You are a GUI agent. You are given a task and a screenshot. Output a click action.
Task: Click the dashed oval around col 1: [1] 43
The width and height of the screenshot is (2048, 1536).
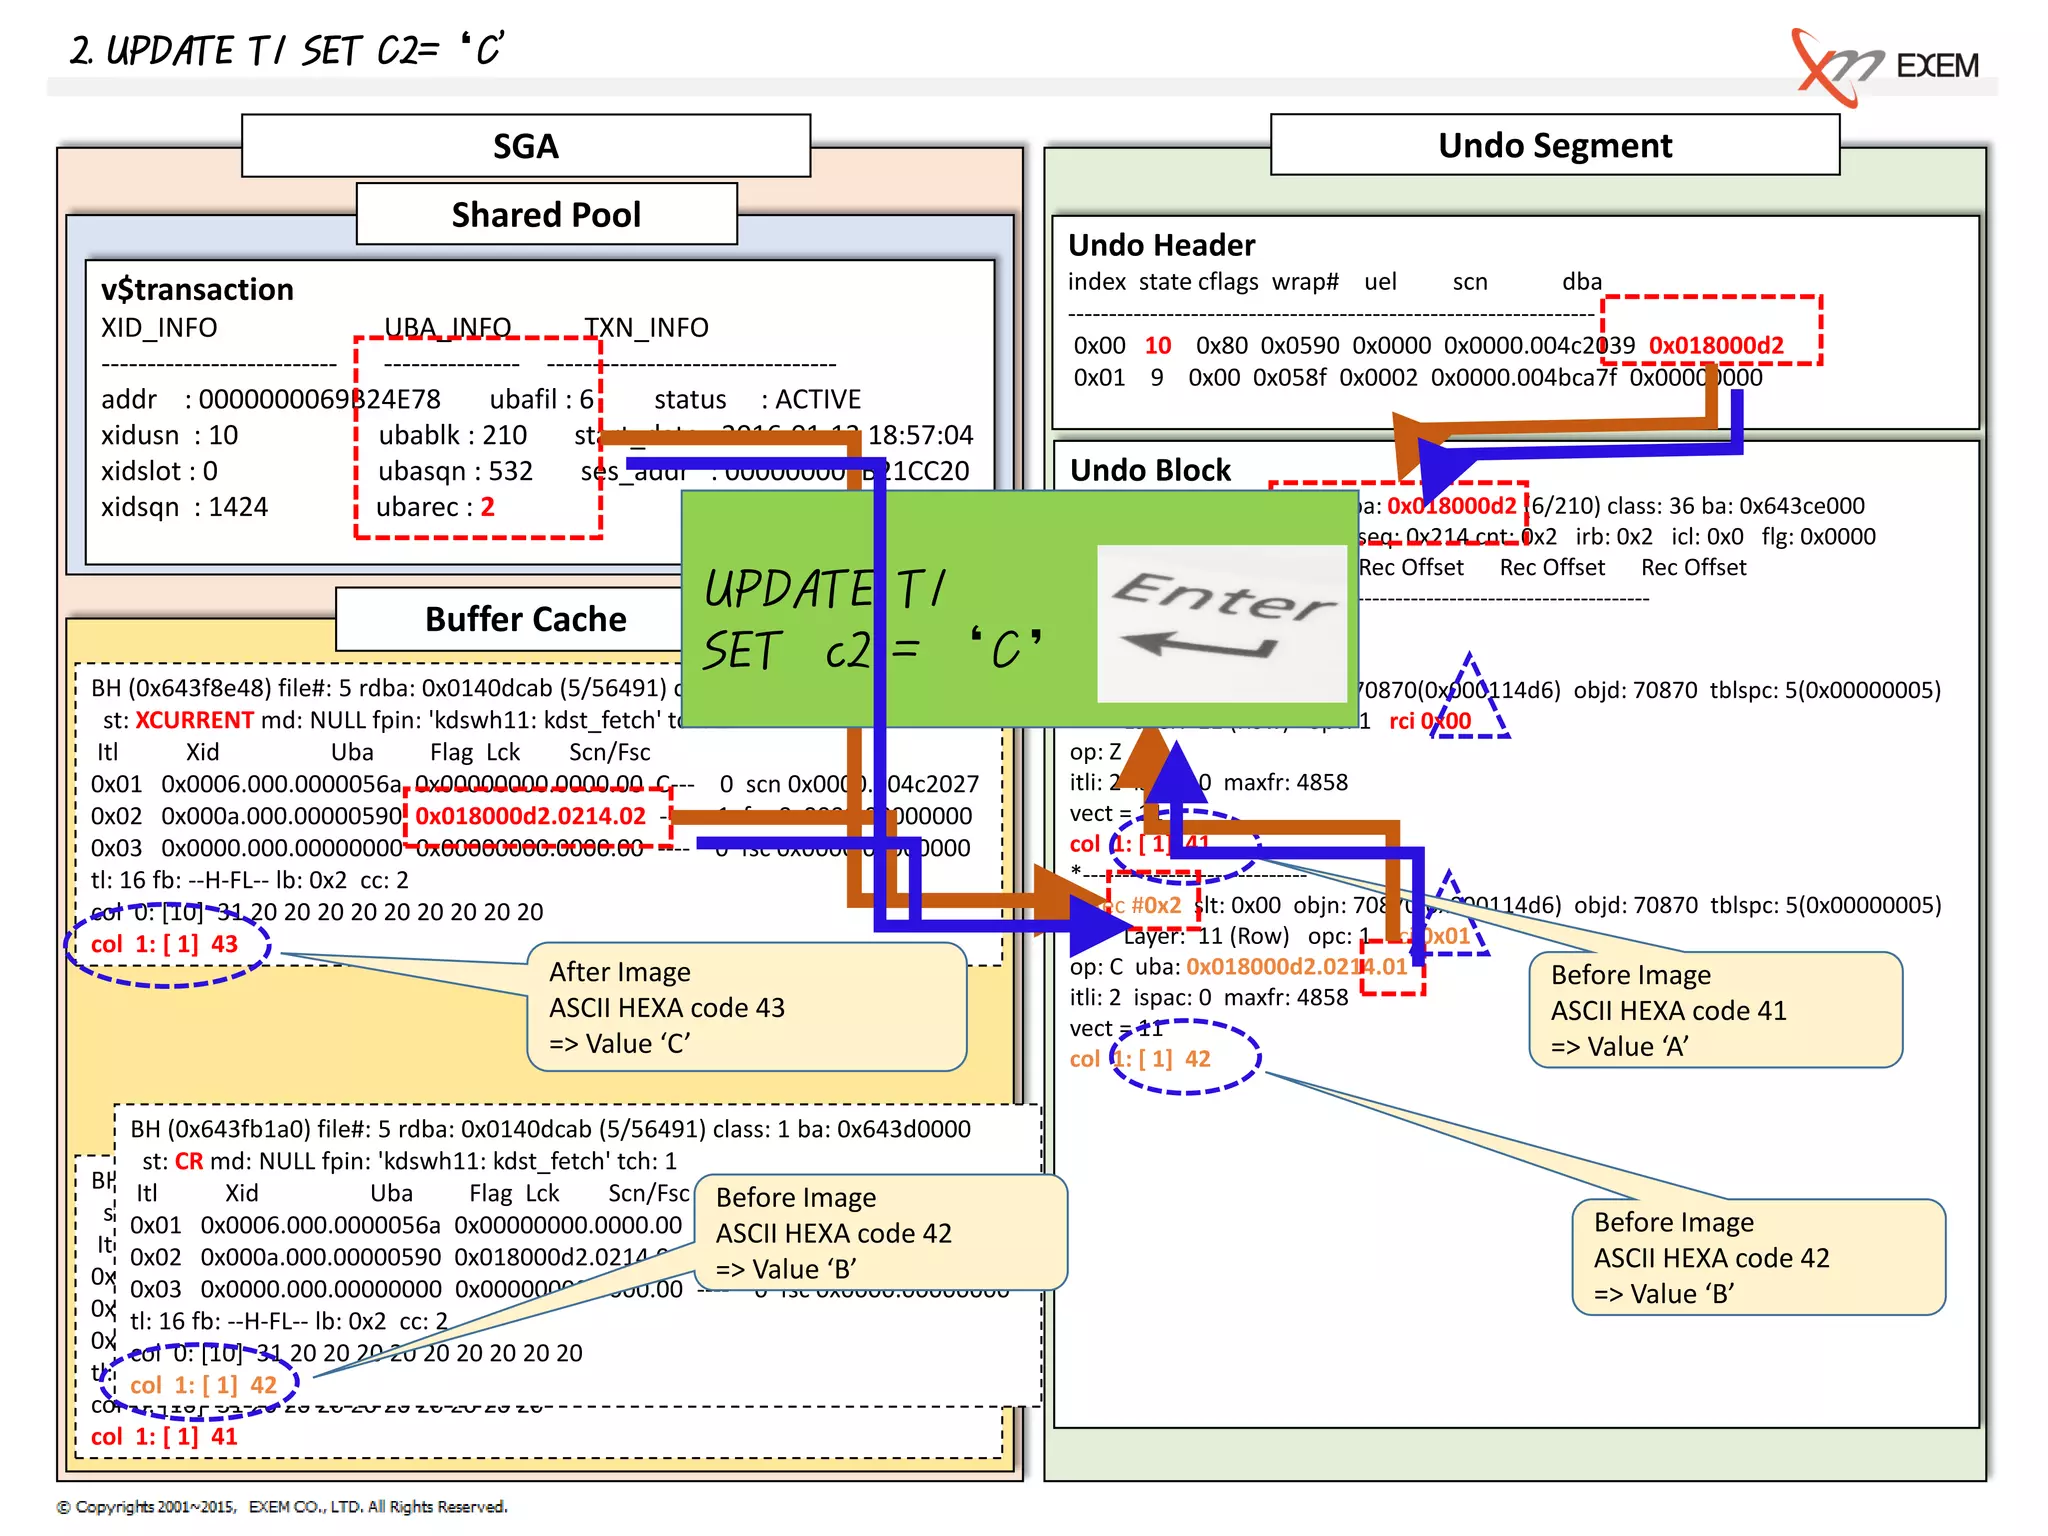[x=167, y=945]
